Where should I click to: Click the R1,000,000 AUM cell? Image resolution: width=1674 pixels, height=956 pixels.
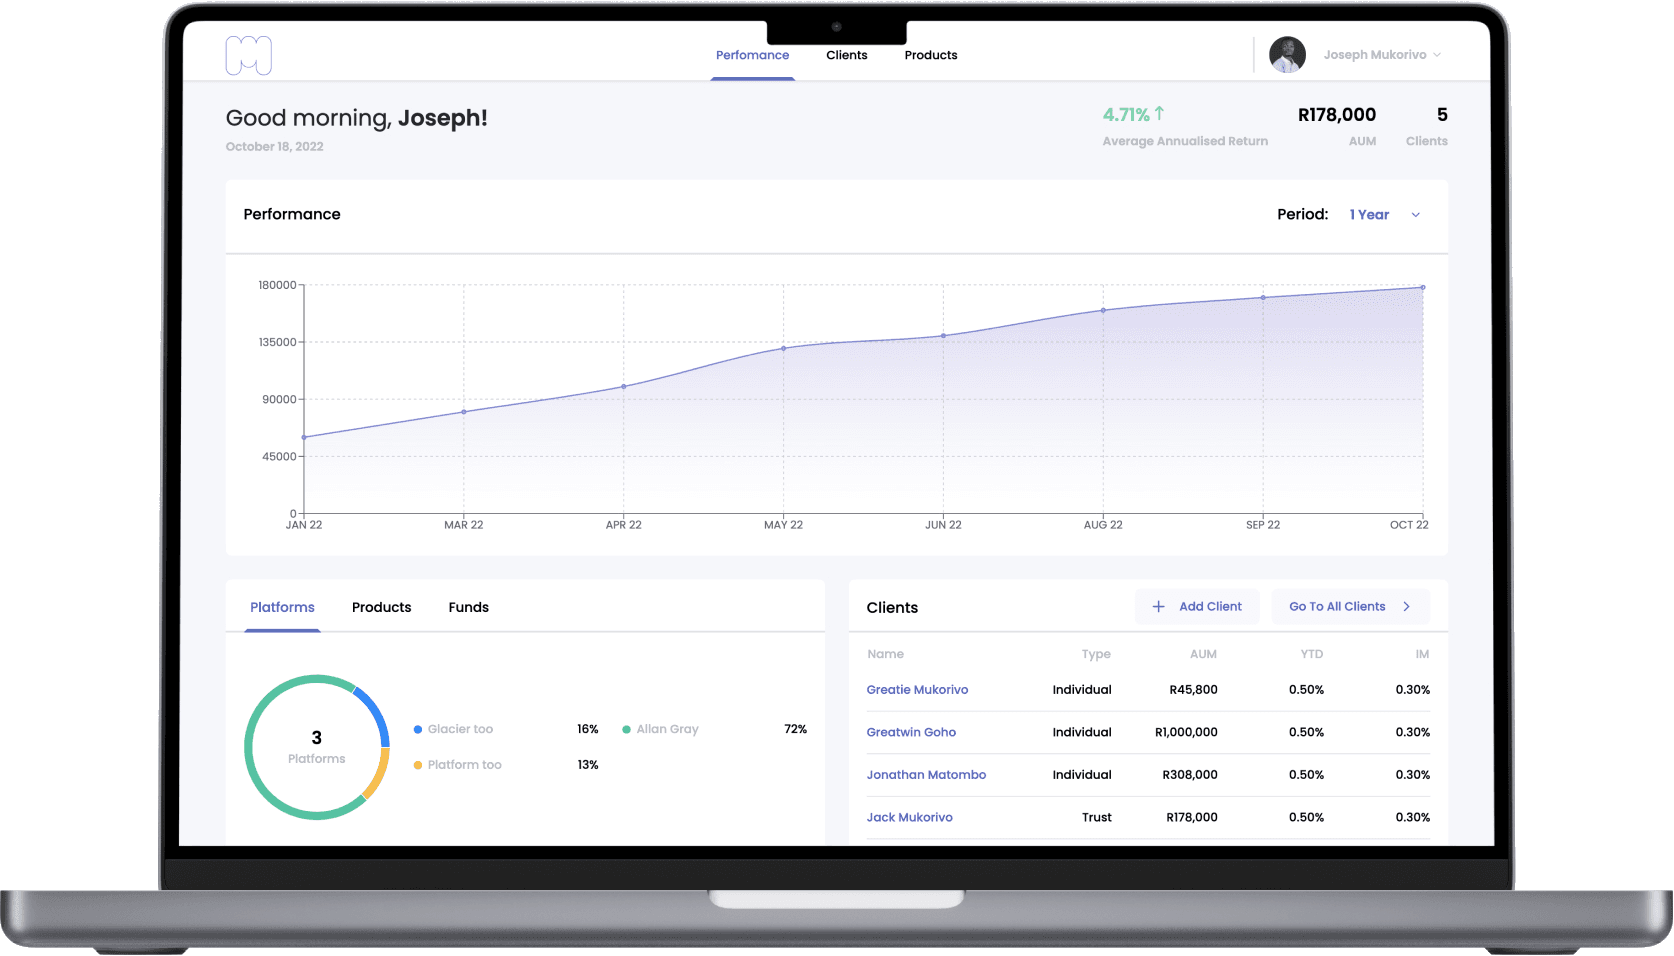pos(1186,732)
